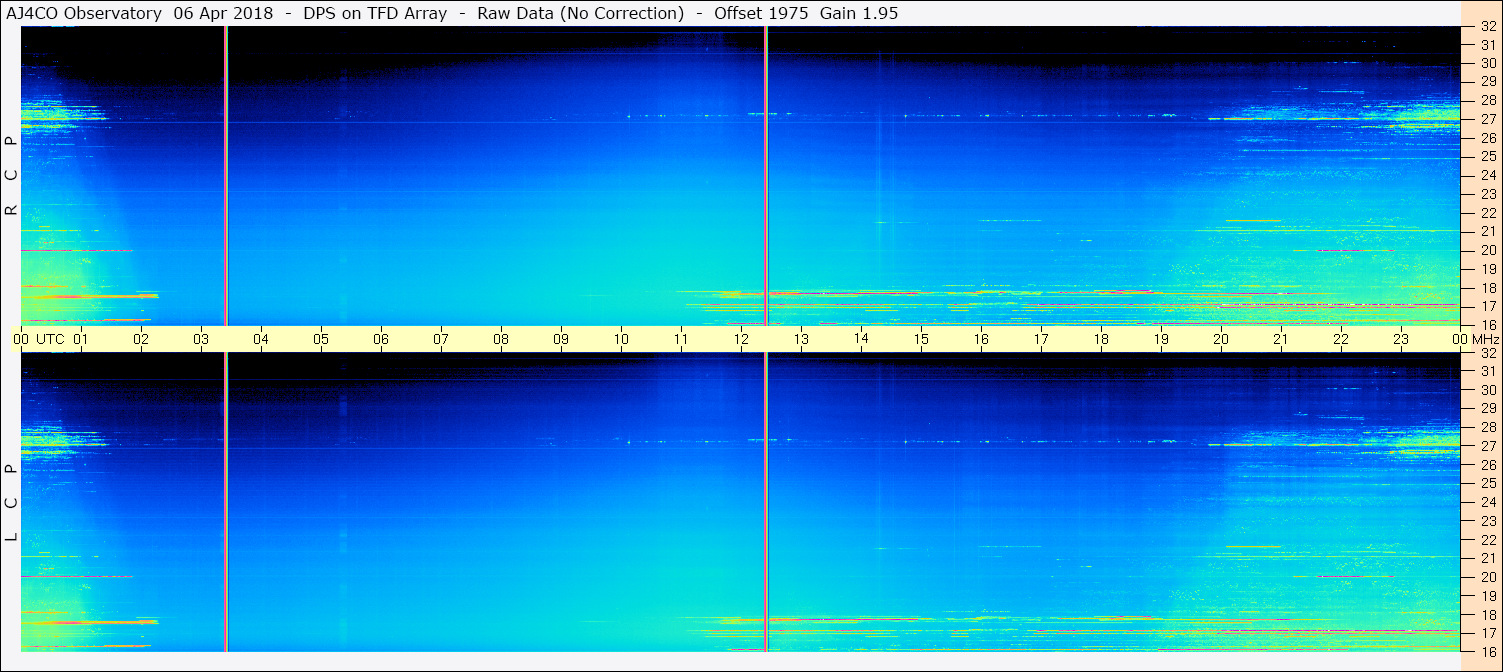1503x672 pixels.
Task: Select the 19 hour tick label on time axis
Action: coord(1161,339)
